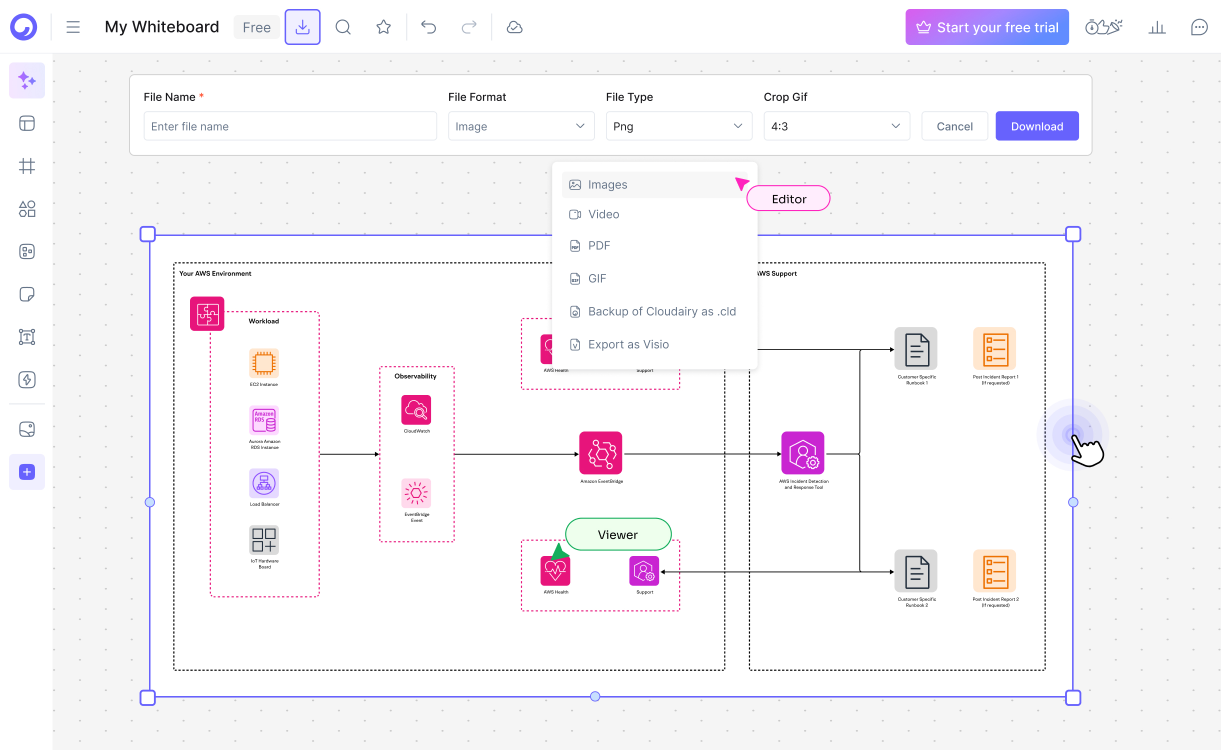Image resolution: width=1221 pixels, height=750 pixels.
Task: Select Video from the format menu
Action: pos(604,214)
